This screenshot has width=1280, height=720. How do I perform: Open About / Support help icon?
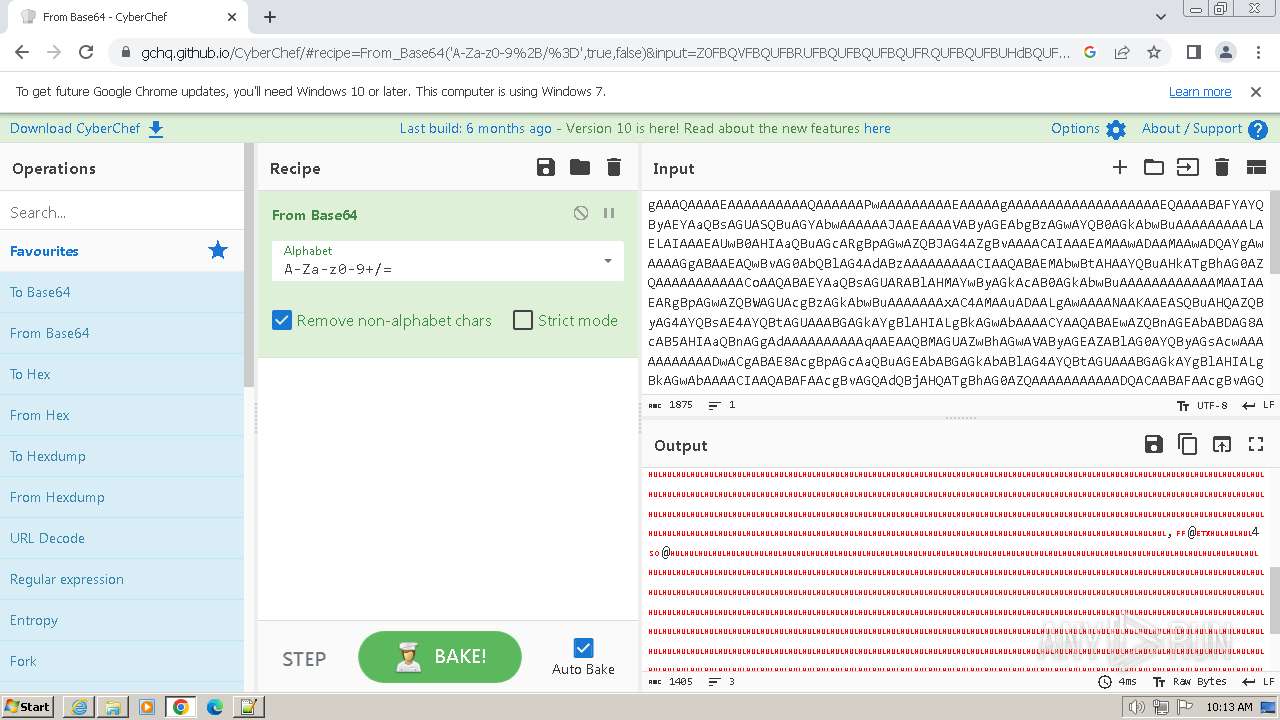pos(1258,129)
